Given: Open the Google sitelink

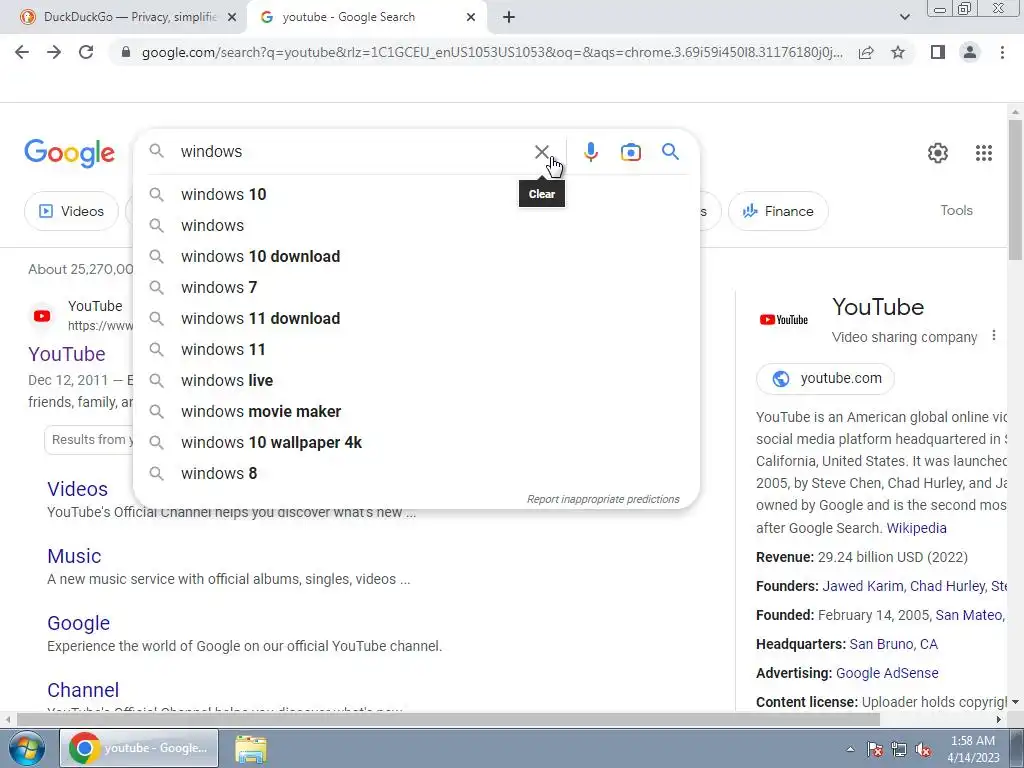Looking at the screenshot, I should 78,623.
